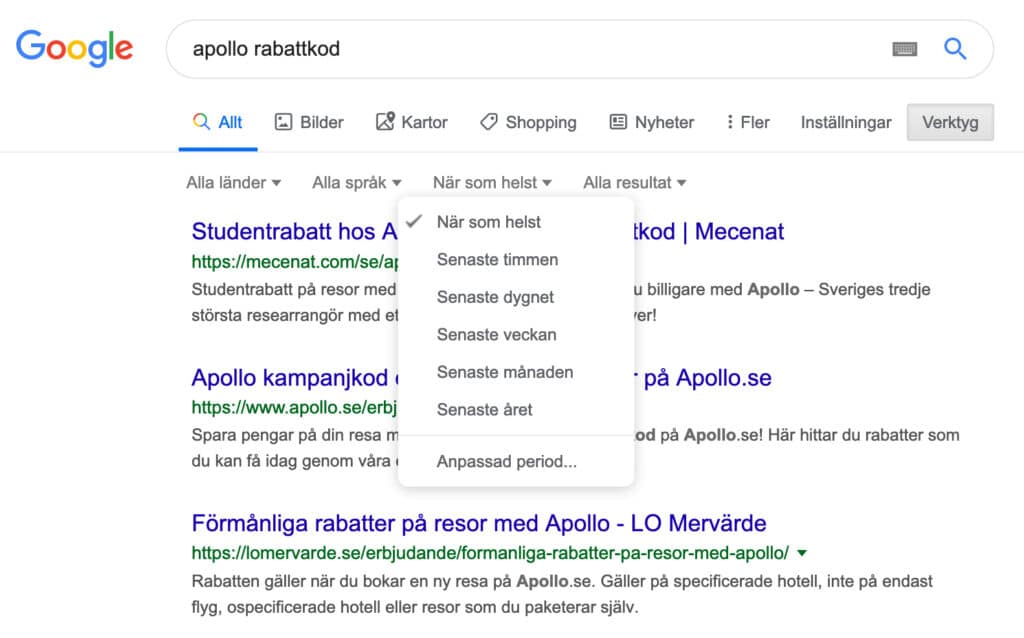Switch to the Allt tab
The width and height of the screenshot is (1024, 638).
click(218, 122)
